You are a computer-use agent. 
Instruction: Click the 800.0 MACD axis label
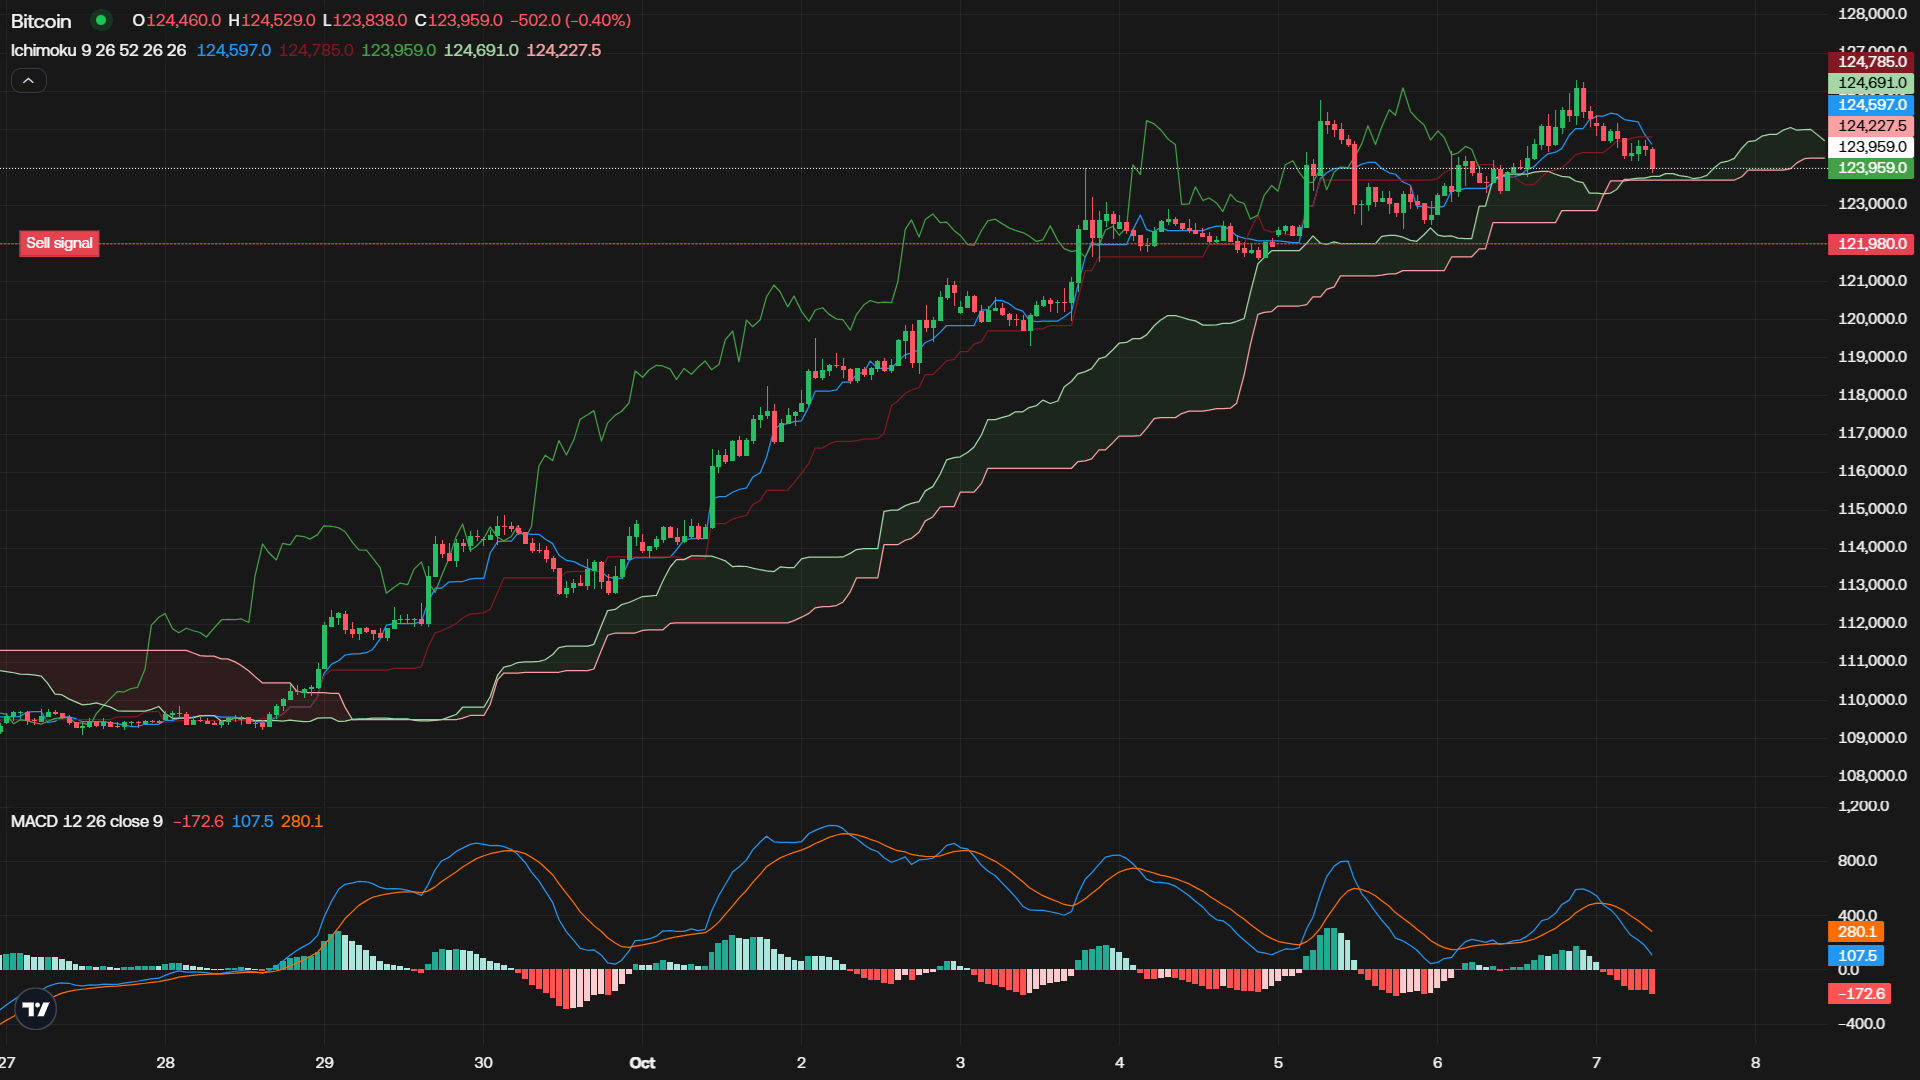(x=1857, y=861)
